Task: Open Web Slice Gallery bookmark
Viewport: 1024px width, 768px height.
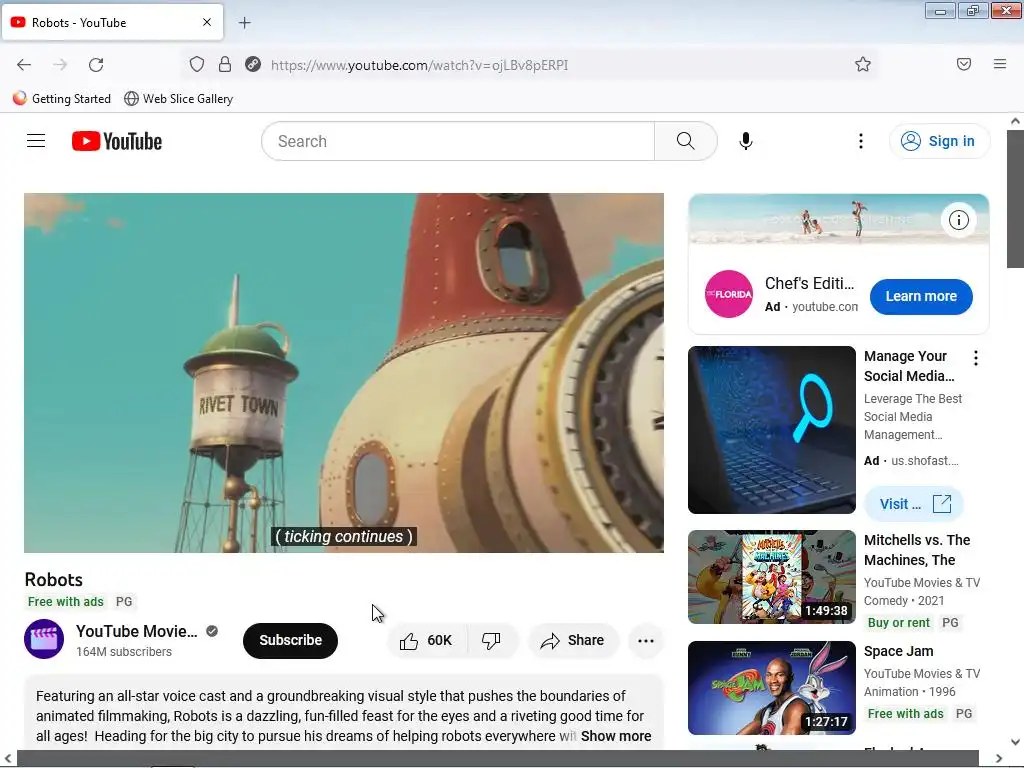Action: coord(178,99)
